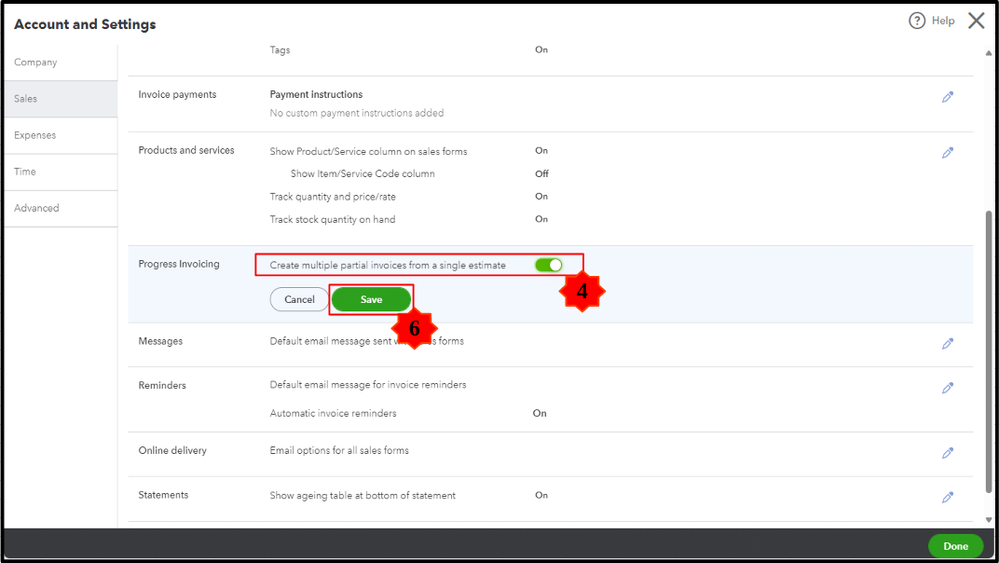Click the Statements section label

pyautogui.click(x=163, y=495)
